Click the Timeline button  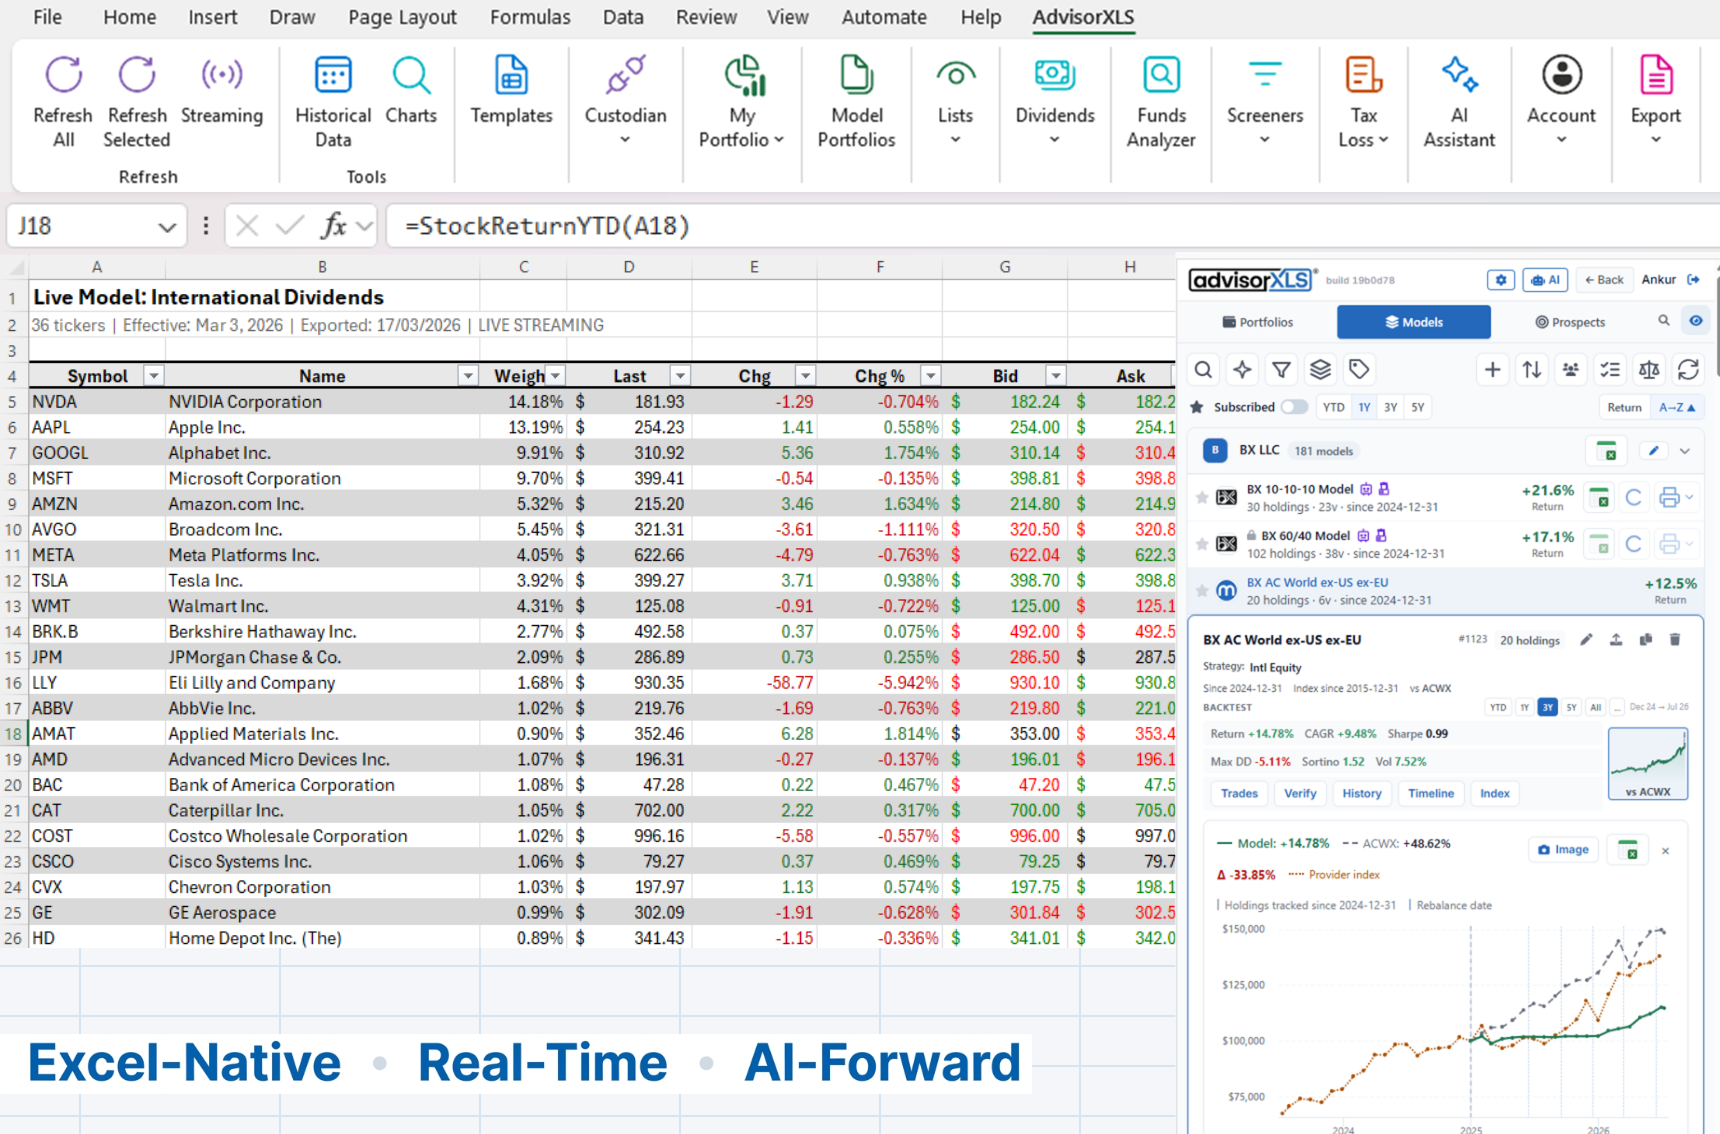click(1431, 793)
